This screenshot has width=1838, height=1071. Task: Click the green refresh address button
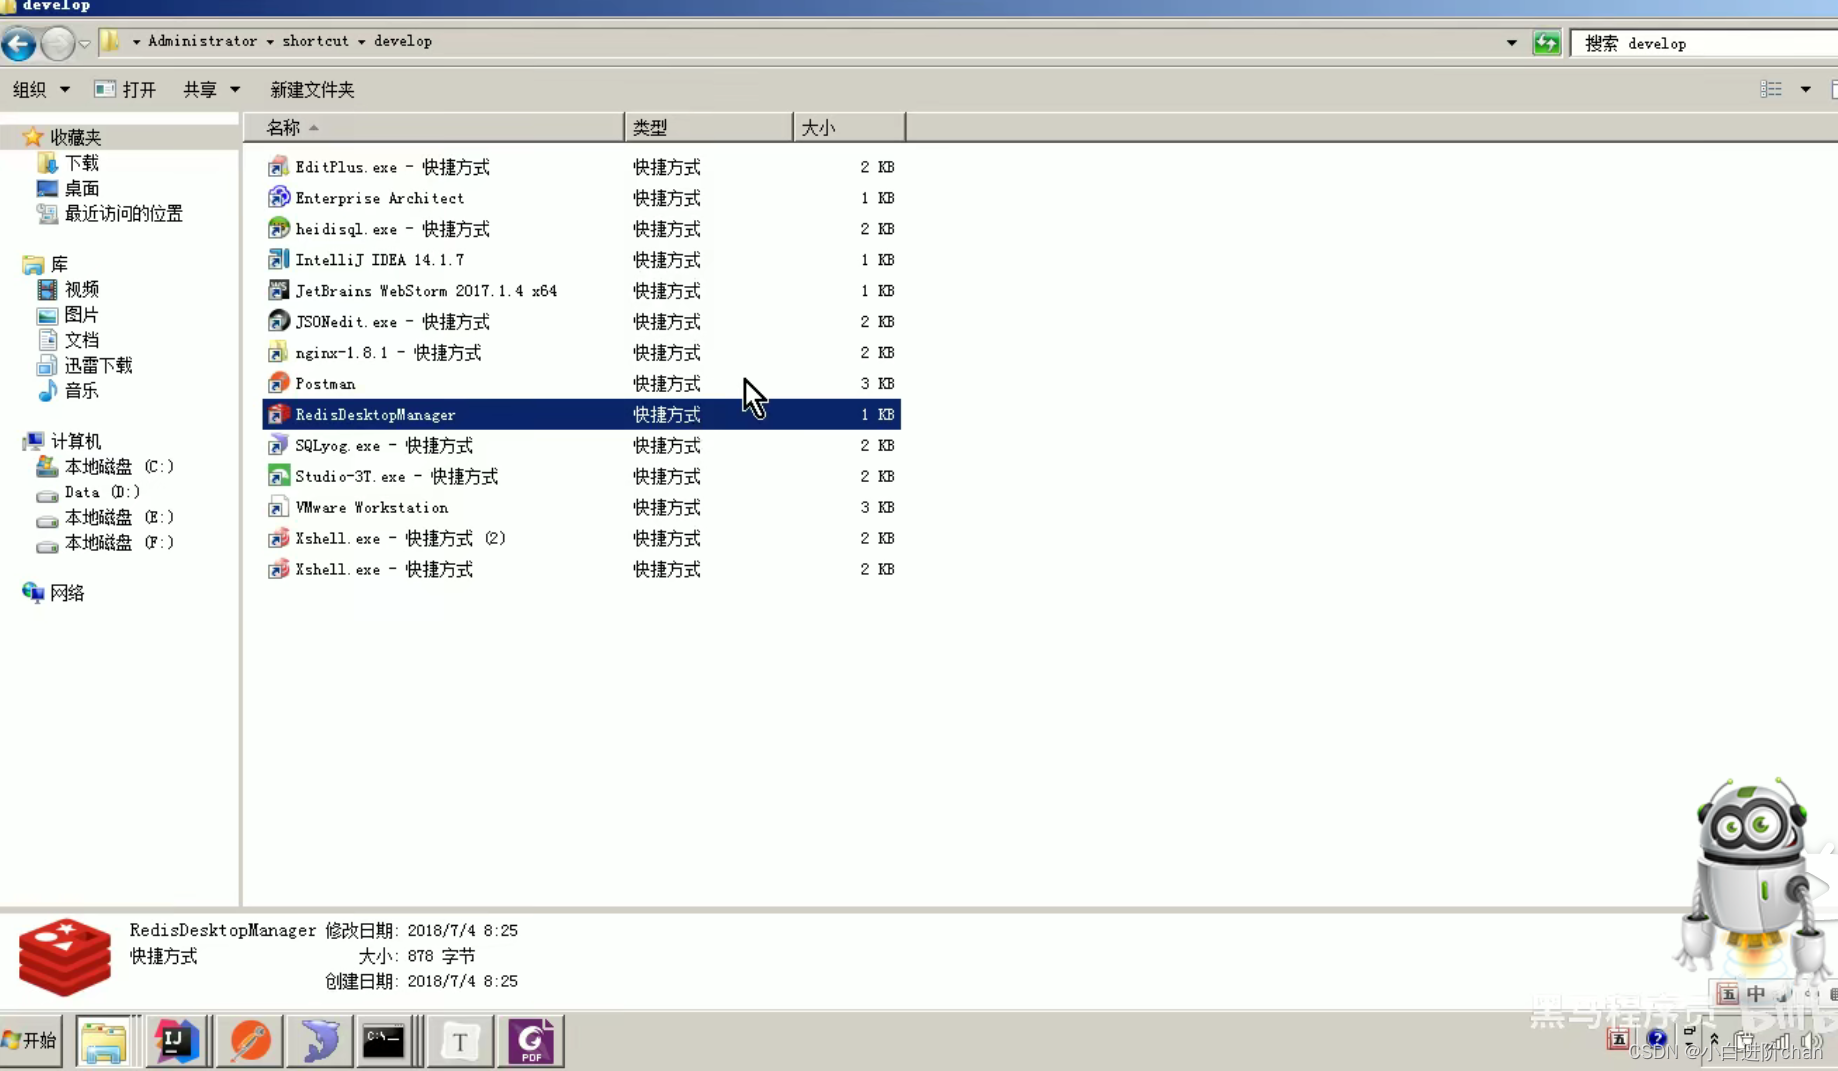(x=1546, y=43)
